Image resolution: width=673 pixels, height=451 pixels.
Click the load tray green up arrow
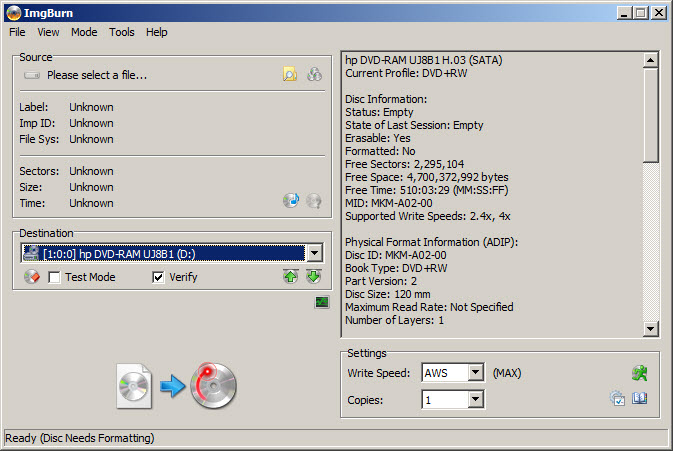point(291,276)
